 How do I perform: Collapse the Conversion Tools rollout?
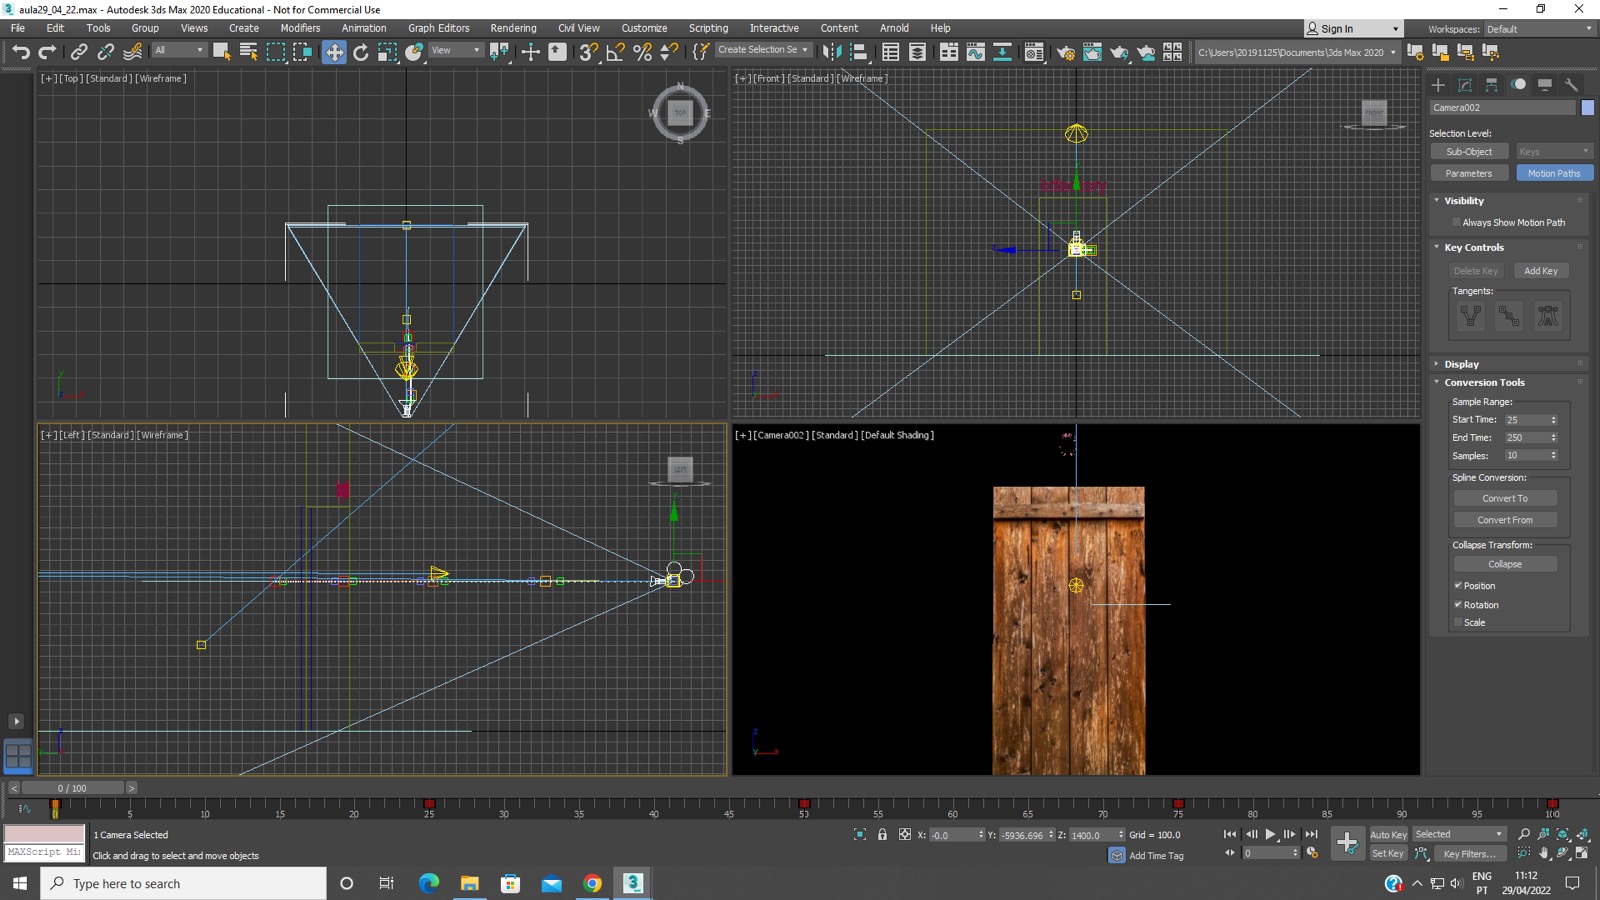tap(1484, 383)
